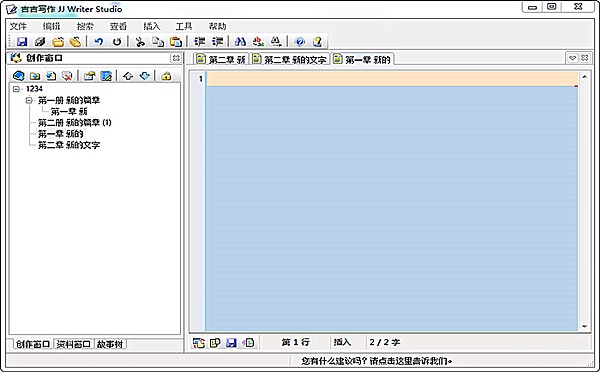Click the suggestion link 您有什么建议吗
Image resolution: width=600 pixels, height=372 pixels.
tap(377, 361)
